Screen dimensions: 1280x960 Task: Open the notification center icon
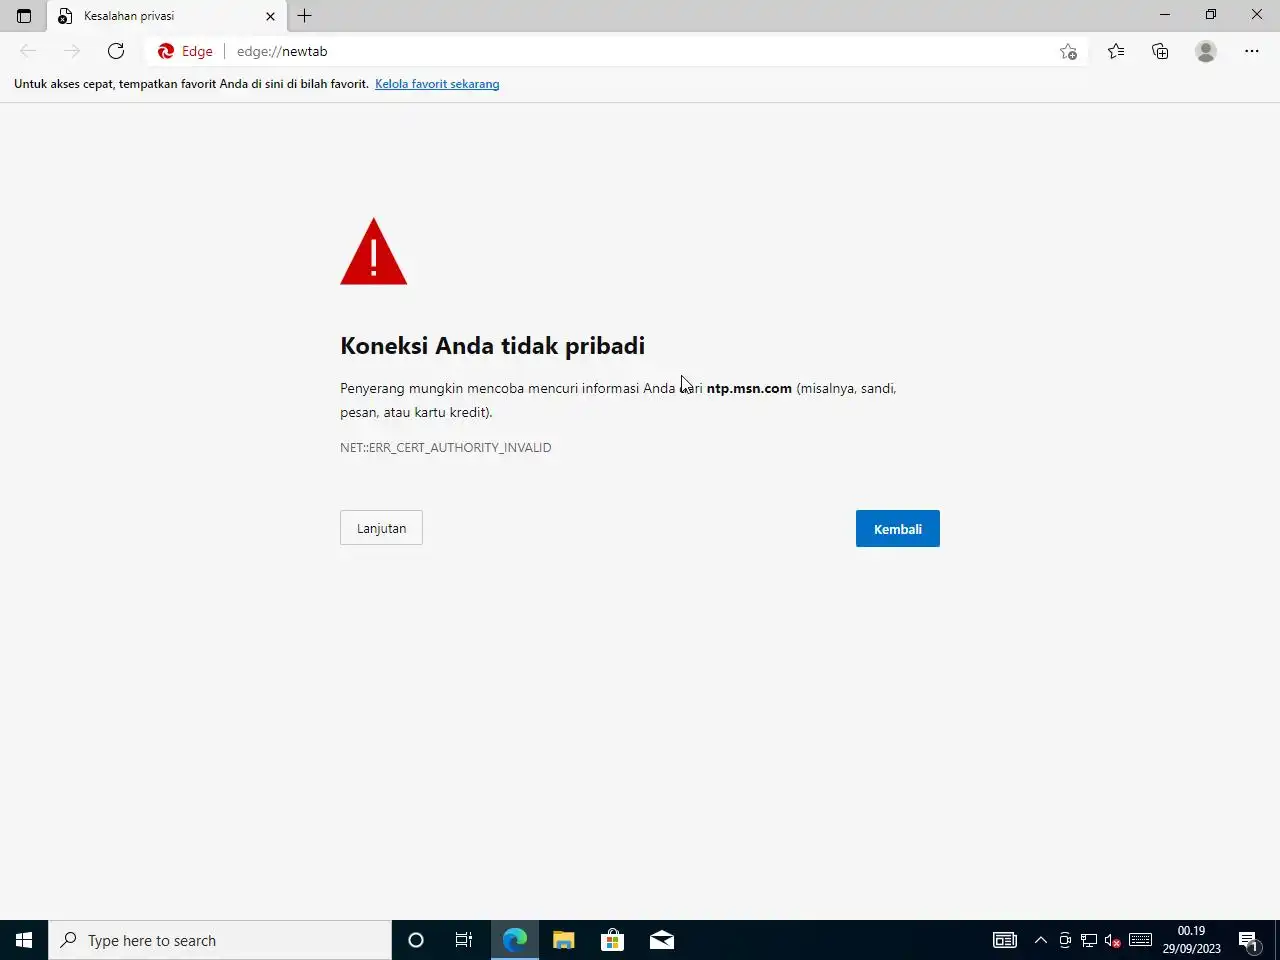click(1248, 940)
